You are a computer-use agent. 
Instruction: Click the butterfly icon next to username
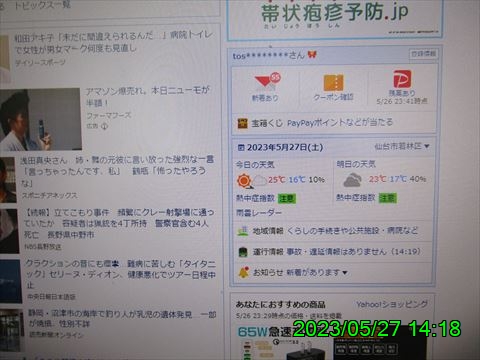click(312, 54)
